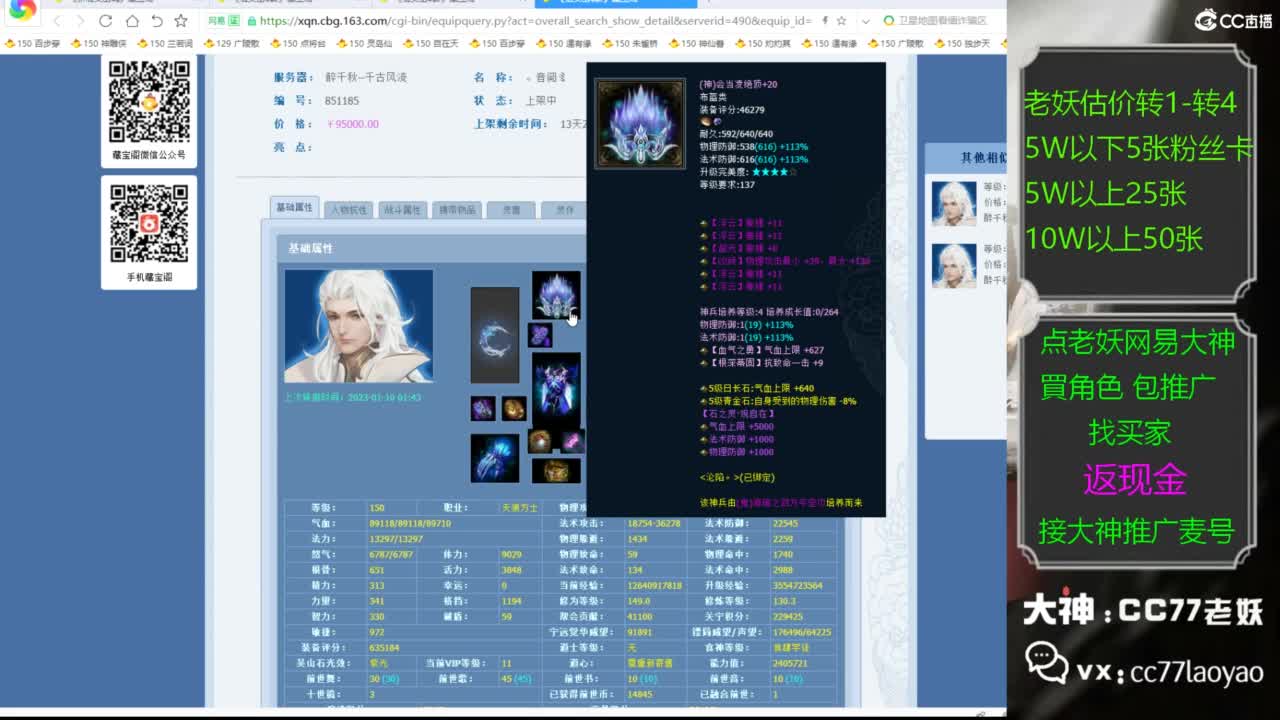Open the 150 点将台 bookmark
Viewport: 1280px width, 720px height.
(298, 44)
